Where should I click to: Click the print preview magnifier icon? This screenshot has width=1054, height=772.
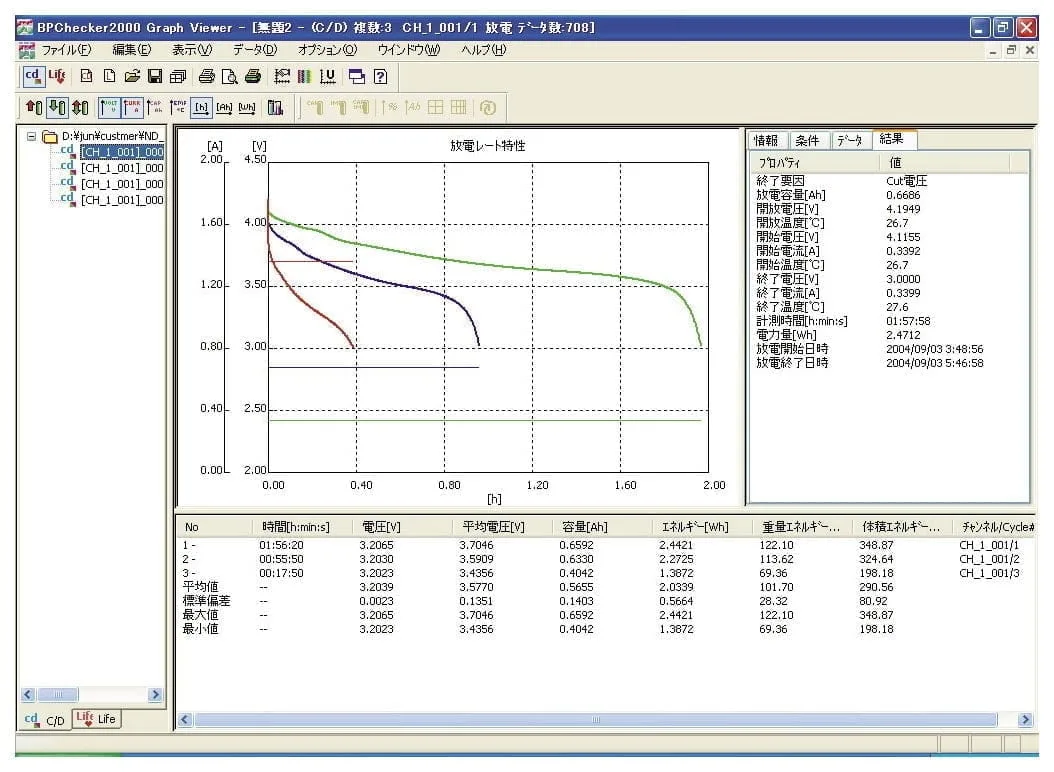click(230, 76)
